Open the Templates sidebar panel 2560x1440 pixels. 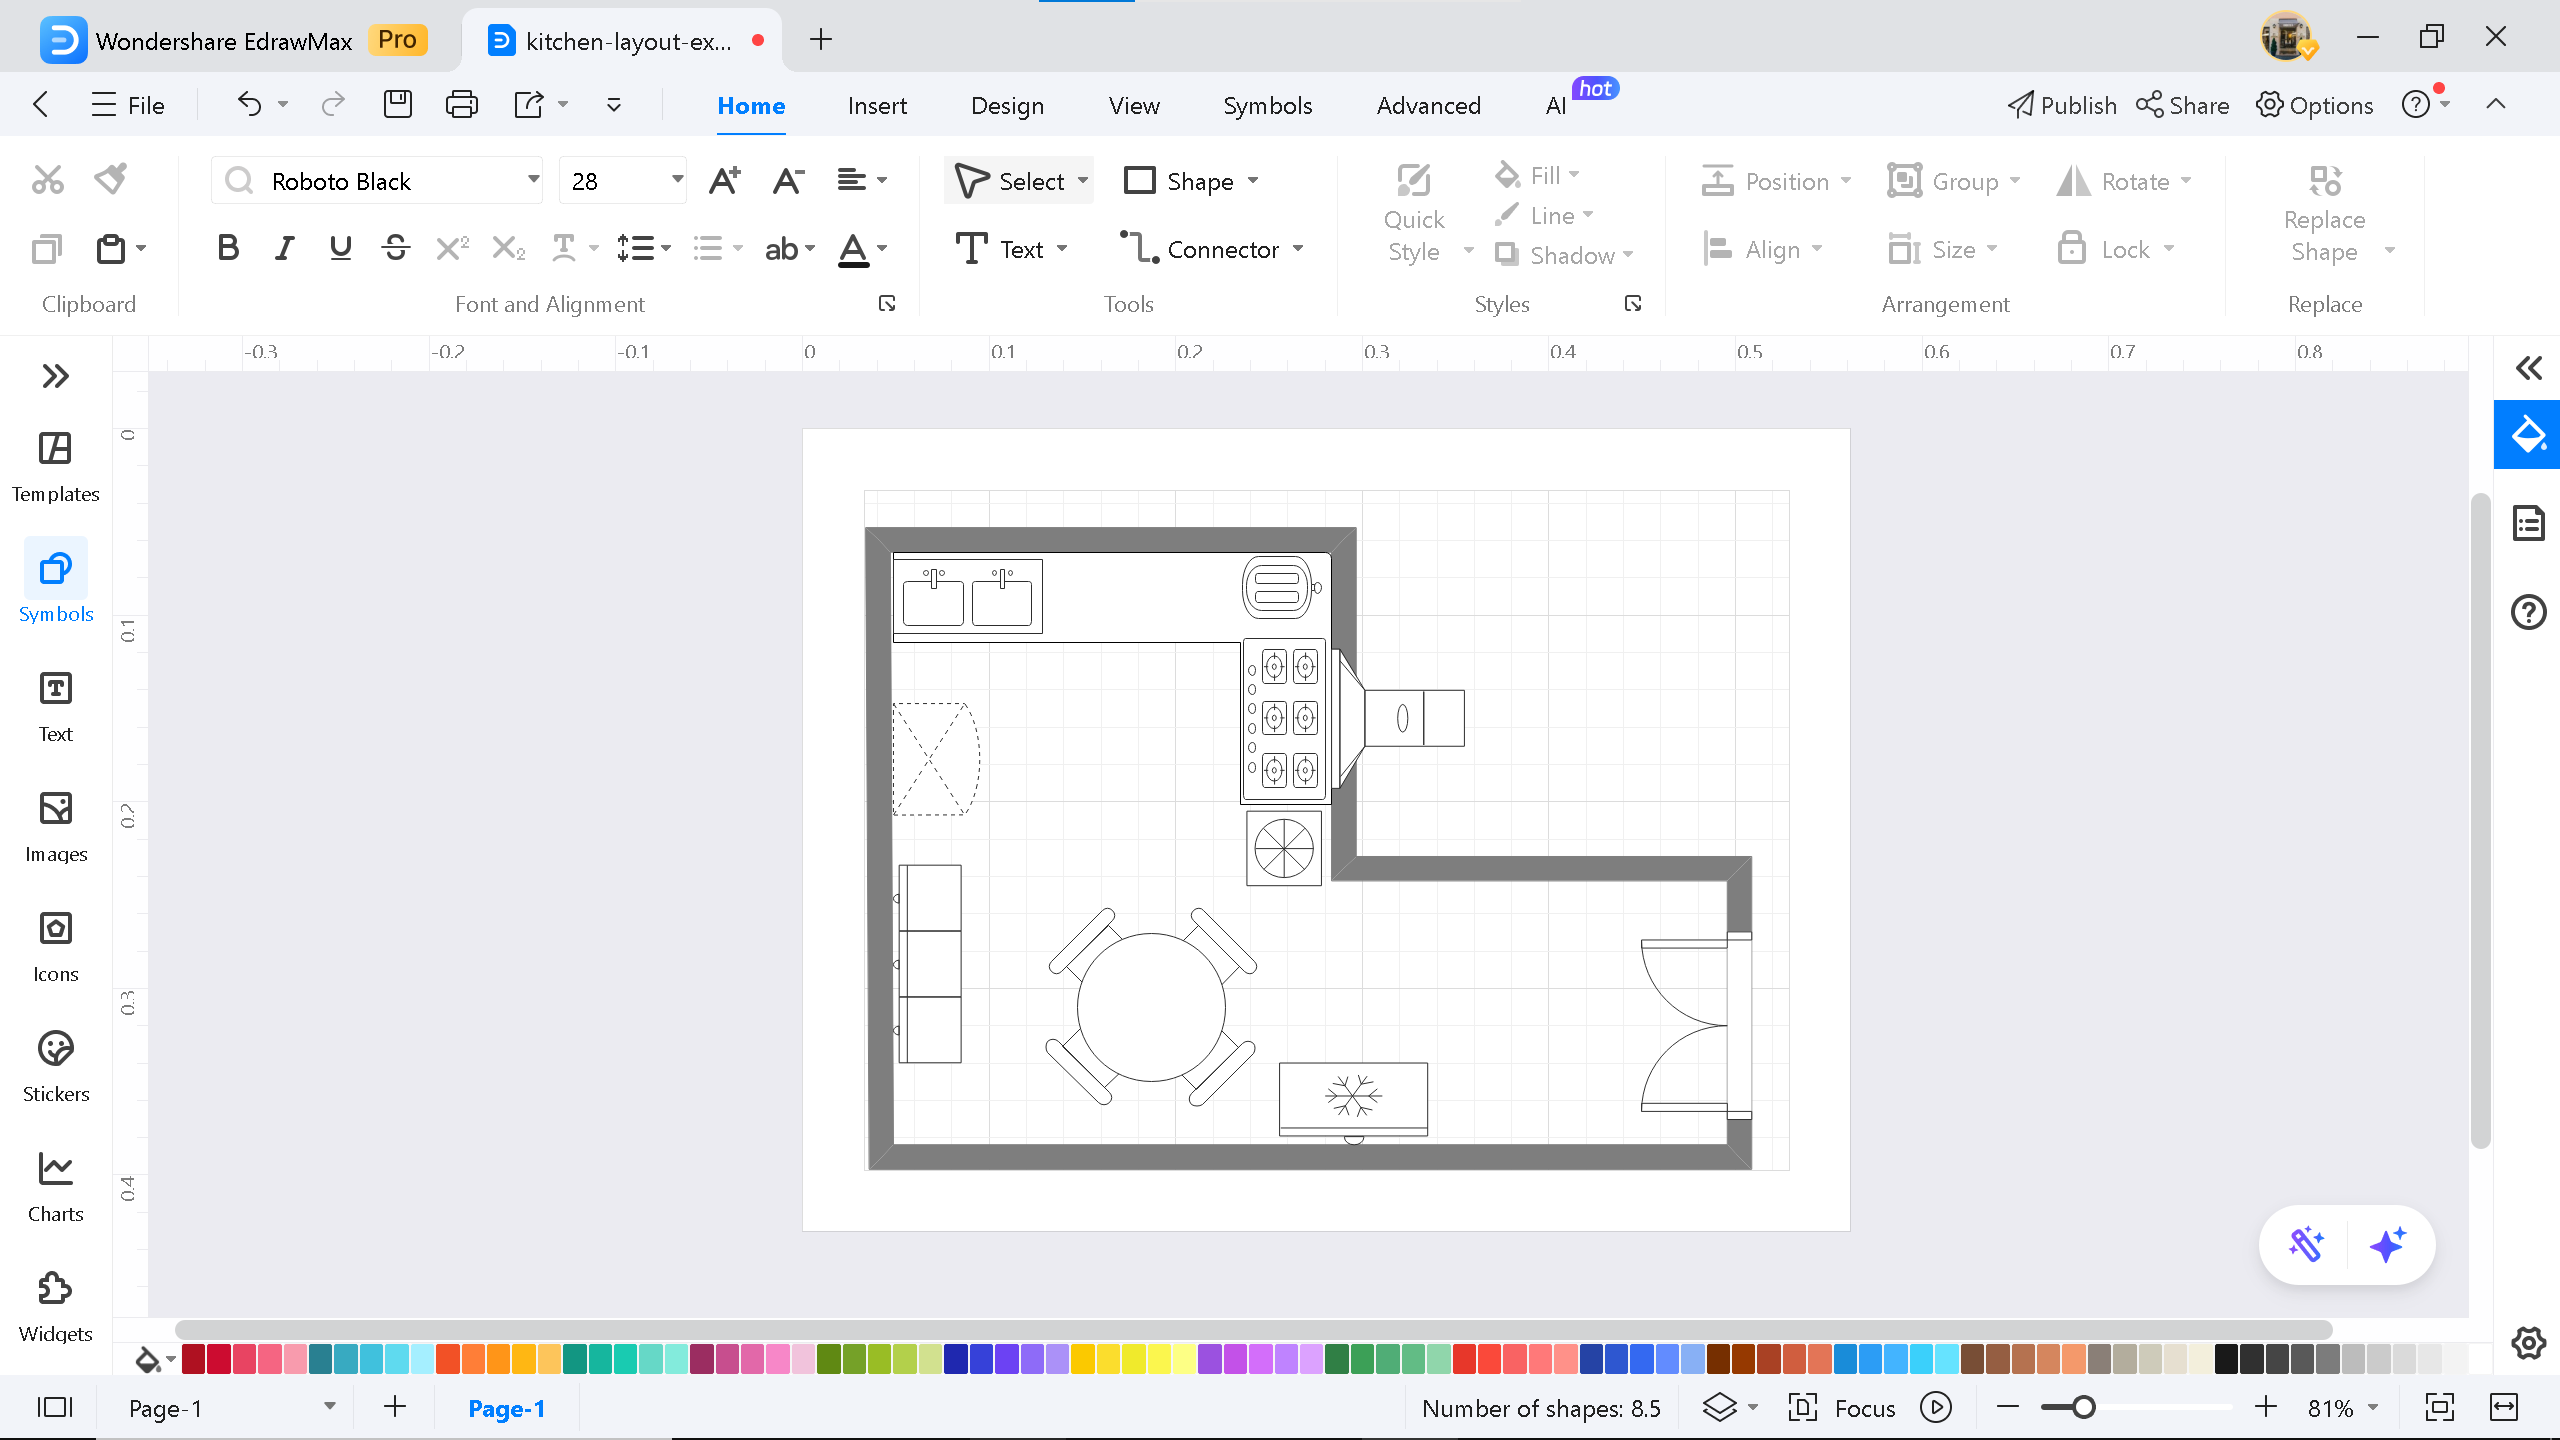coord(55,466)
